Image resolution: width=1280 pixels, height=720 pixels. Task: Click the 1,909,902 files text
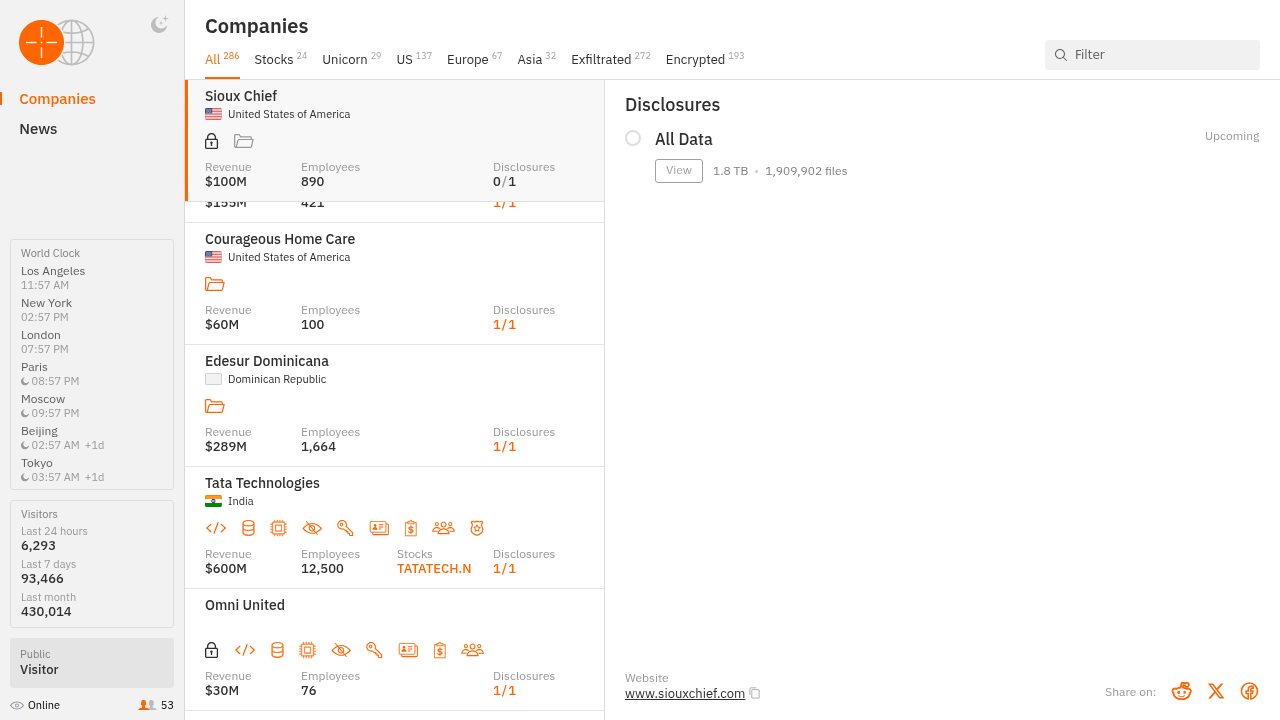point(806,171)
